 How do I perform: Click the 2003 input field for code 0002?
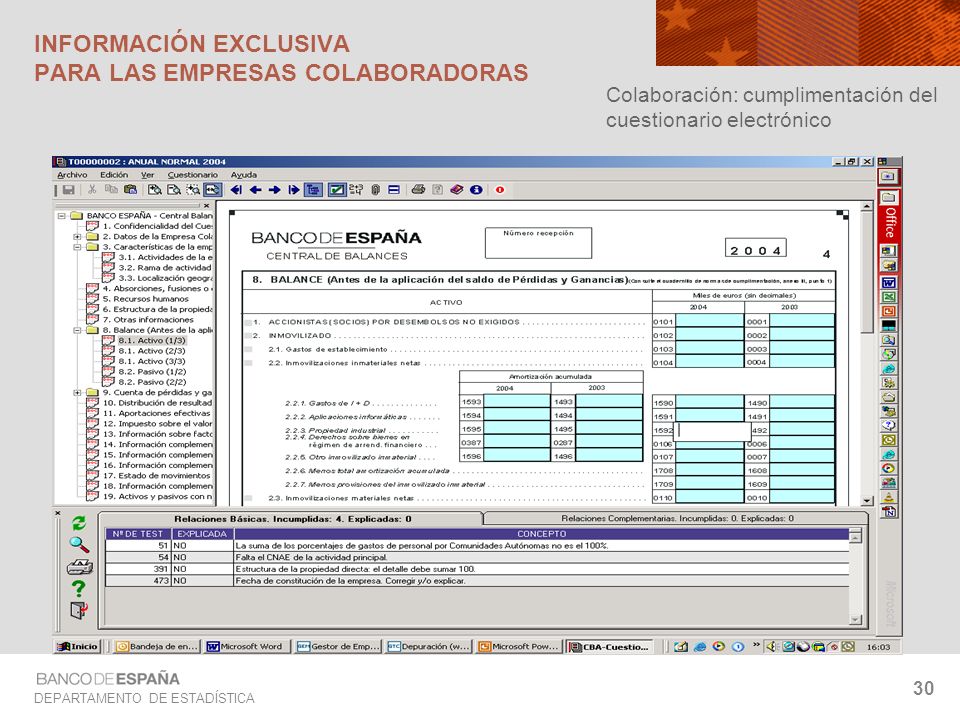pyautogui.click(x=801, y=335)
